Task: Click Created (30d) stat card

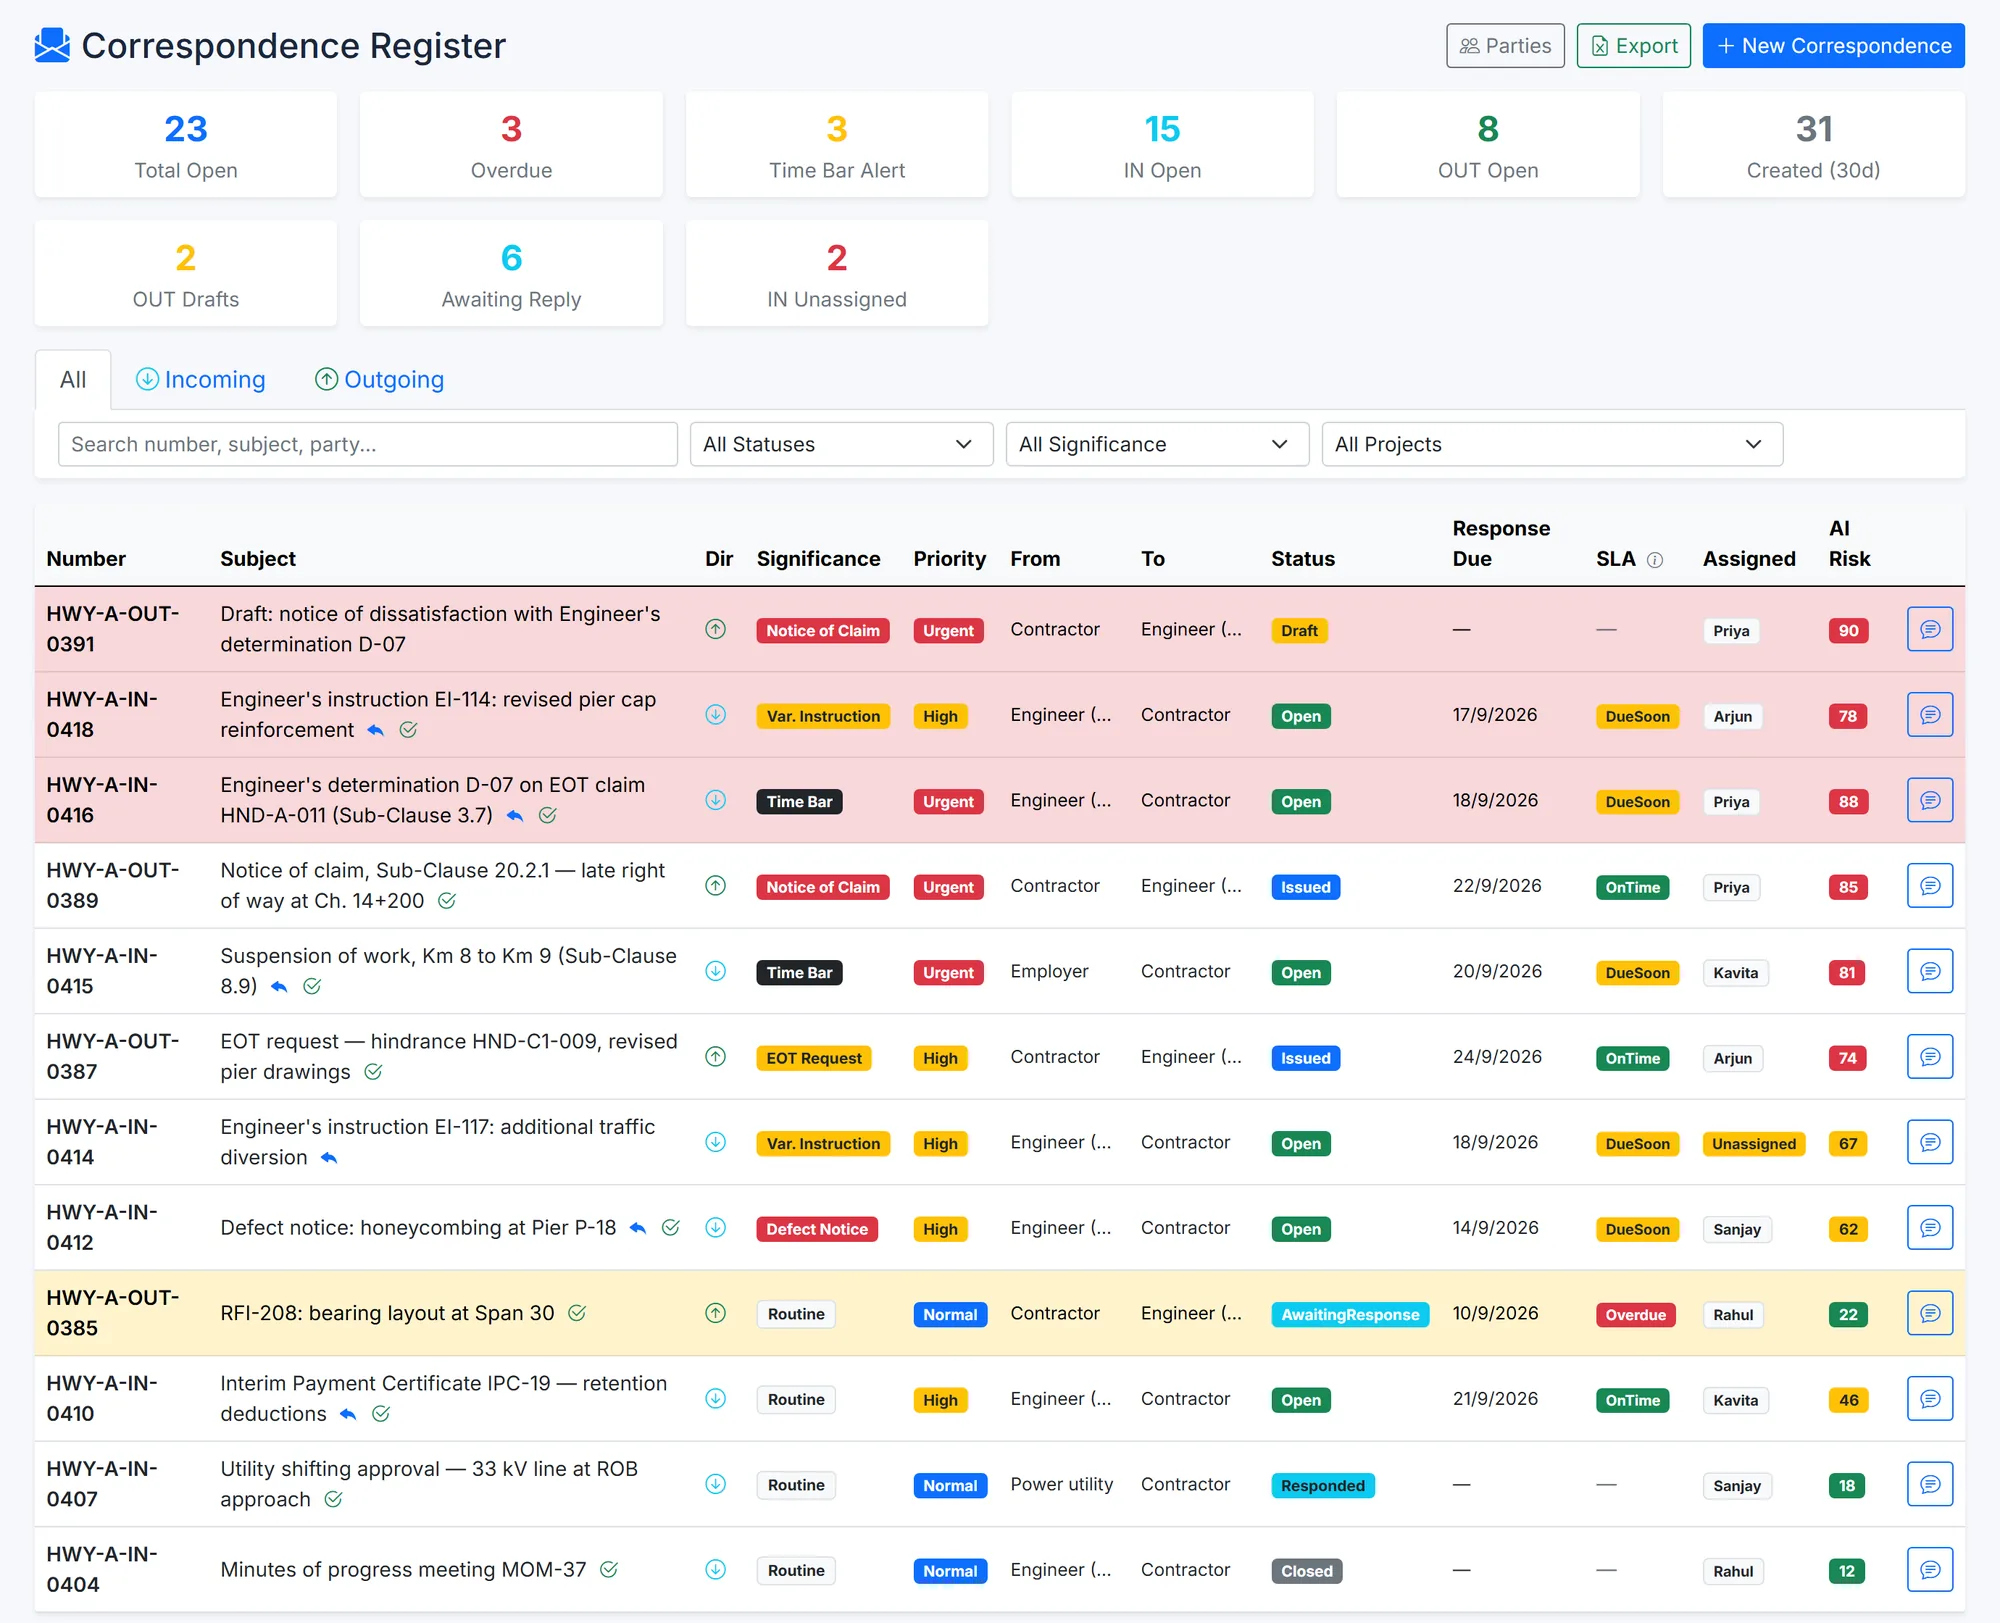Action: pos(1813,145)
